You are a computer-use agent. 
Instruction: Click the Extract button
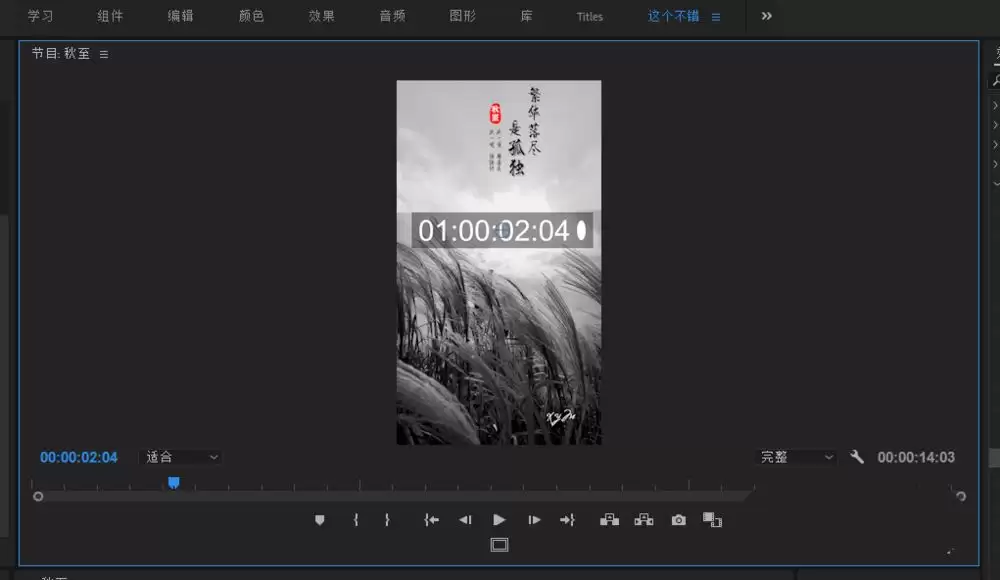(643, 520)
